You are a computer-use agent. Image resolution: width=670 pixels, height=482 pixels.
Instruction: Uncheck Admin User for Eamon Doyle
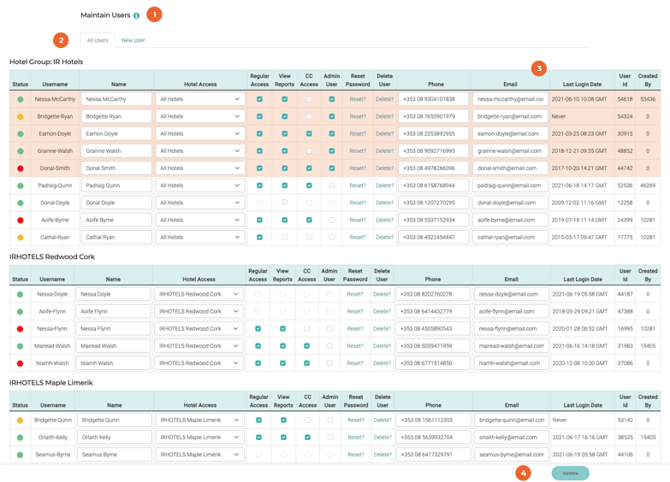pyautogui.click(x=332, y=134)
